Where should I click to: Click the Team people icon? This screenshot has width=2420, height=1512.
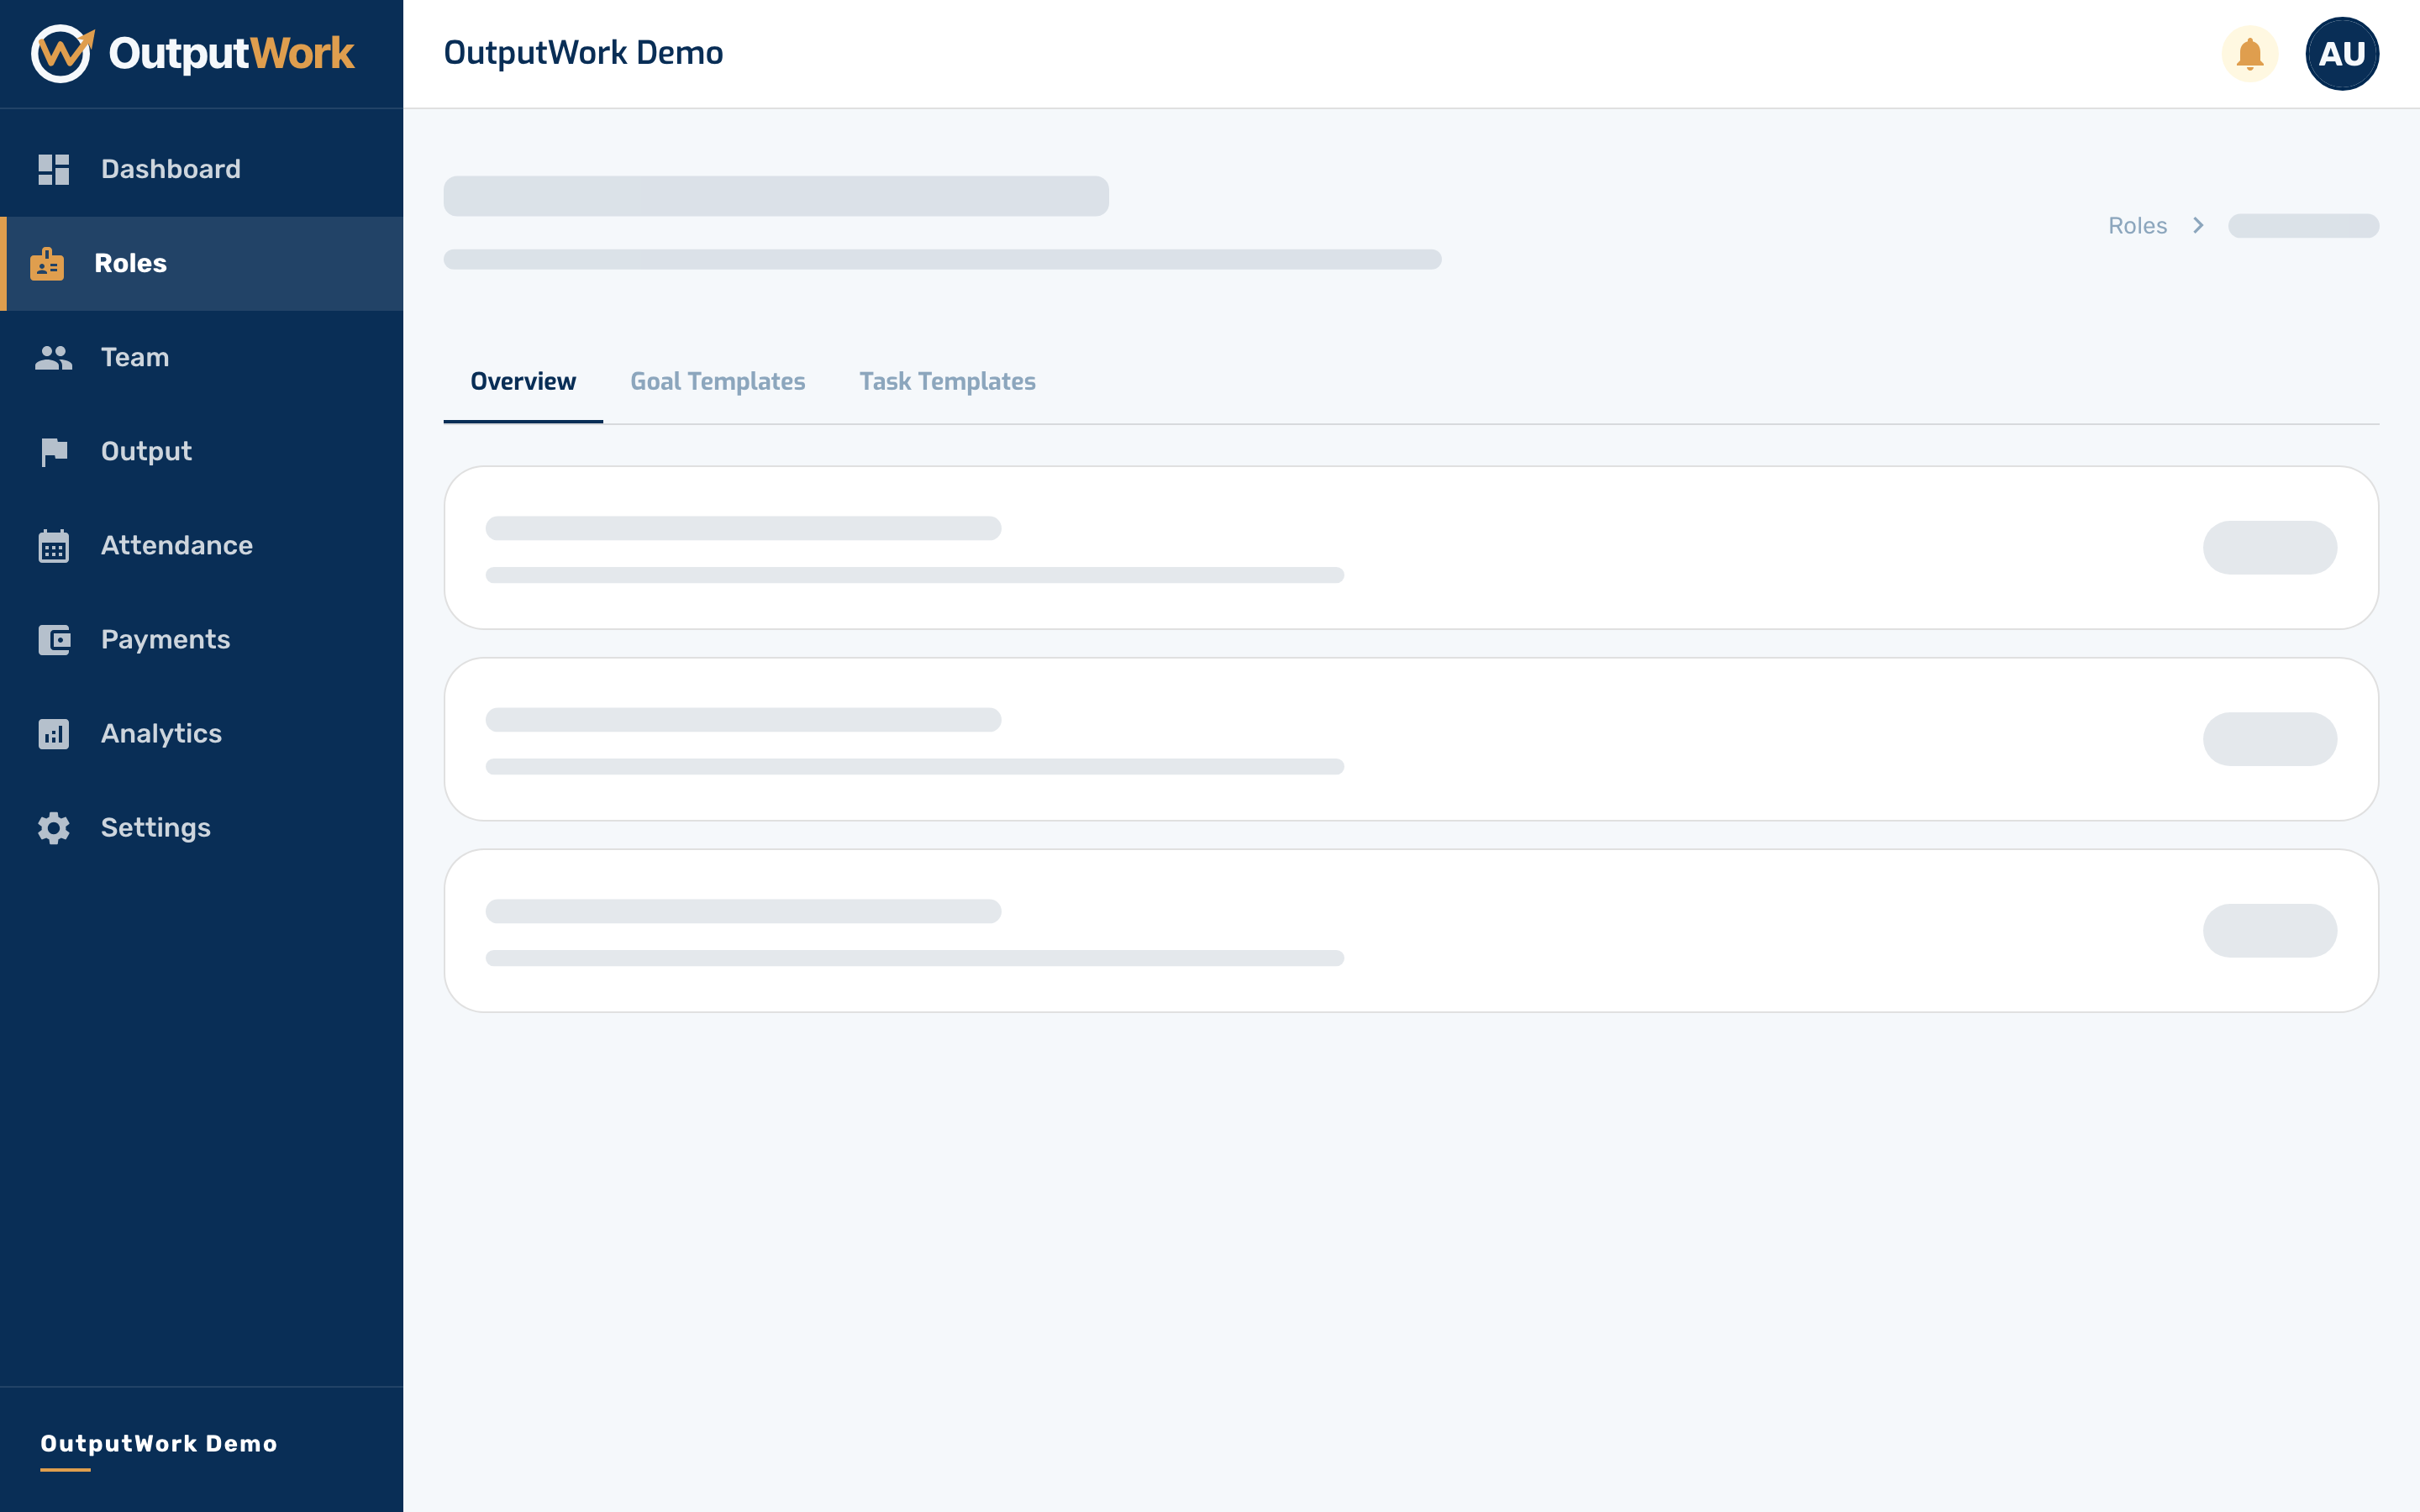(x=54, y=357)
